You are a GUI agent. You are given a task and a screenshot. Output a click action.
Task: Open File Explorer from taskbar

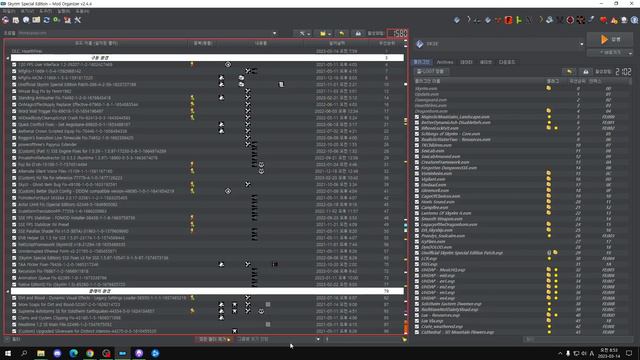point(40,353)
